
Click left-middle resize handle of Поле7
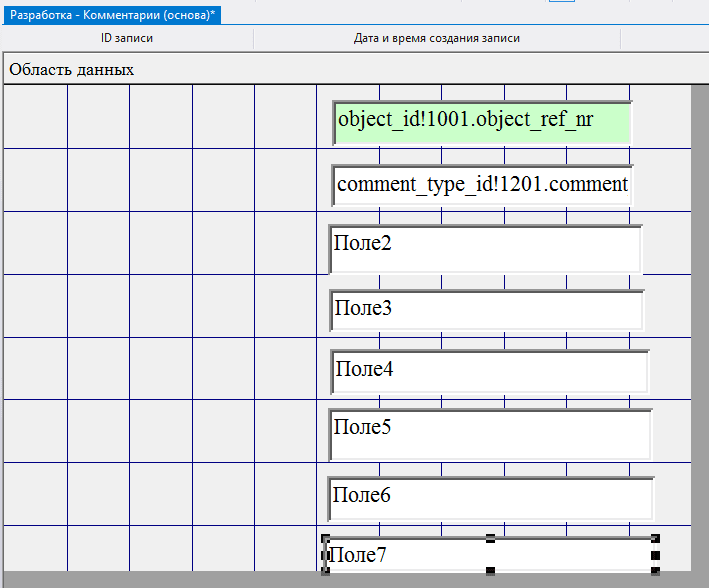coord(326,555)
